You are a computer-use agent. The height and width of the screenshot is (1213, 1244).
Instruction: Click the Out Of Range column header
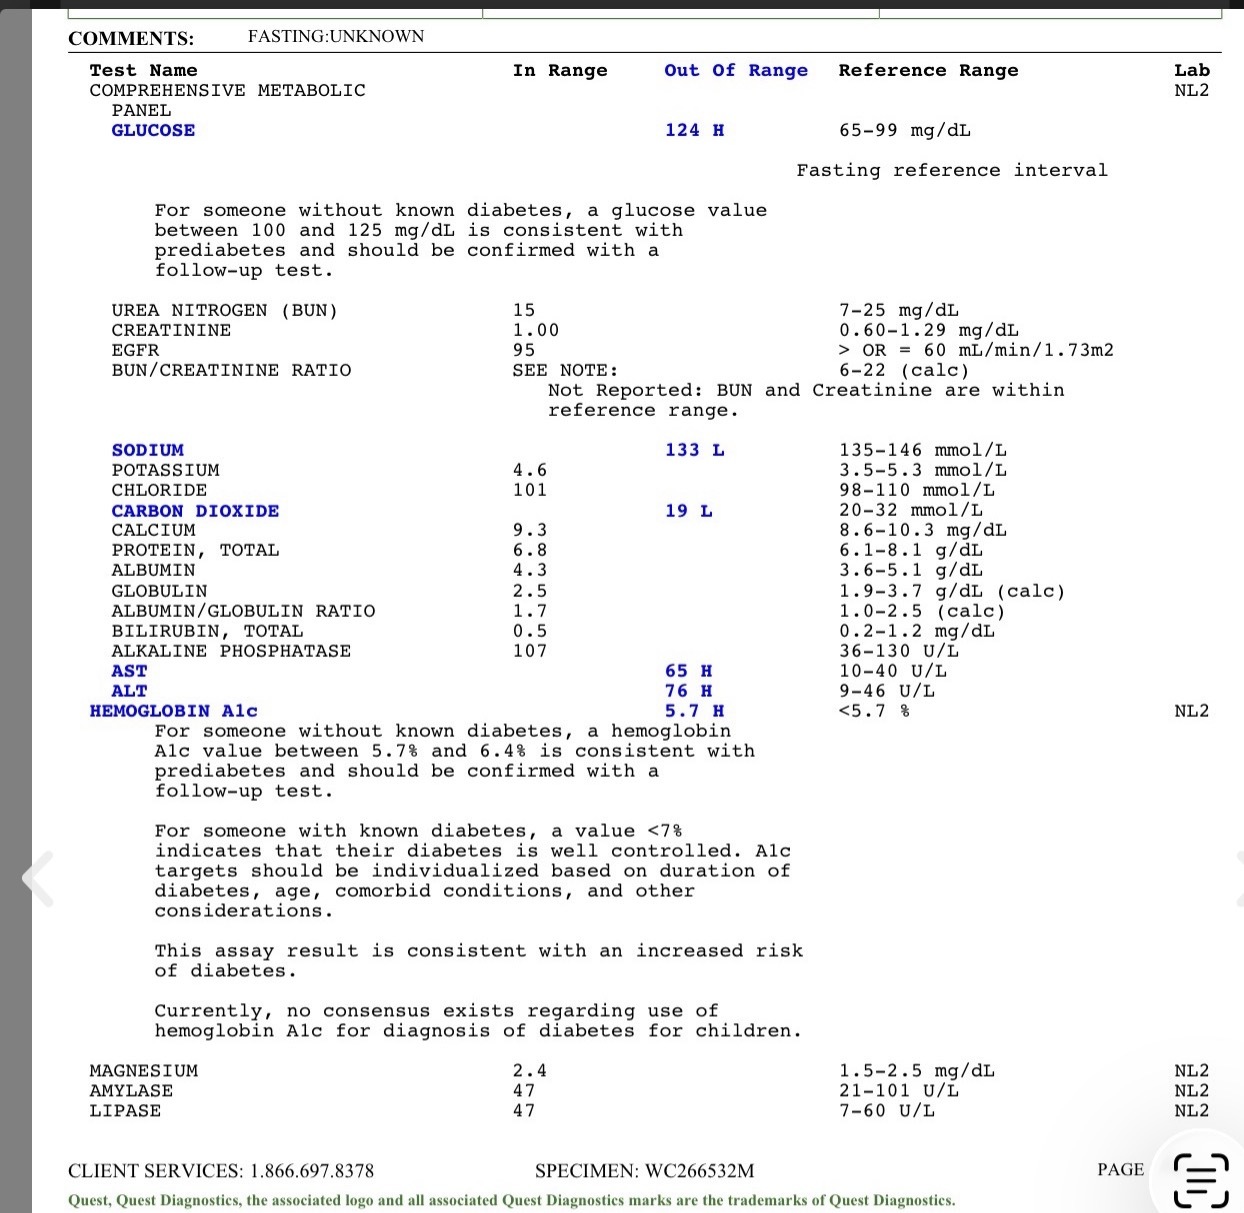pos(735,70)
